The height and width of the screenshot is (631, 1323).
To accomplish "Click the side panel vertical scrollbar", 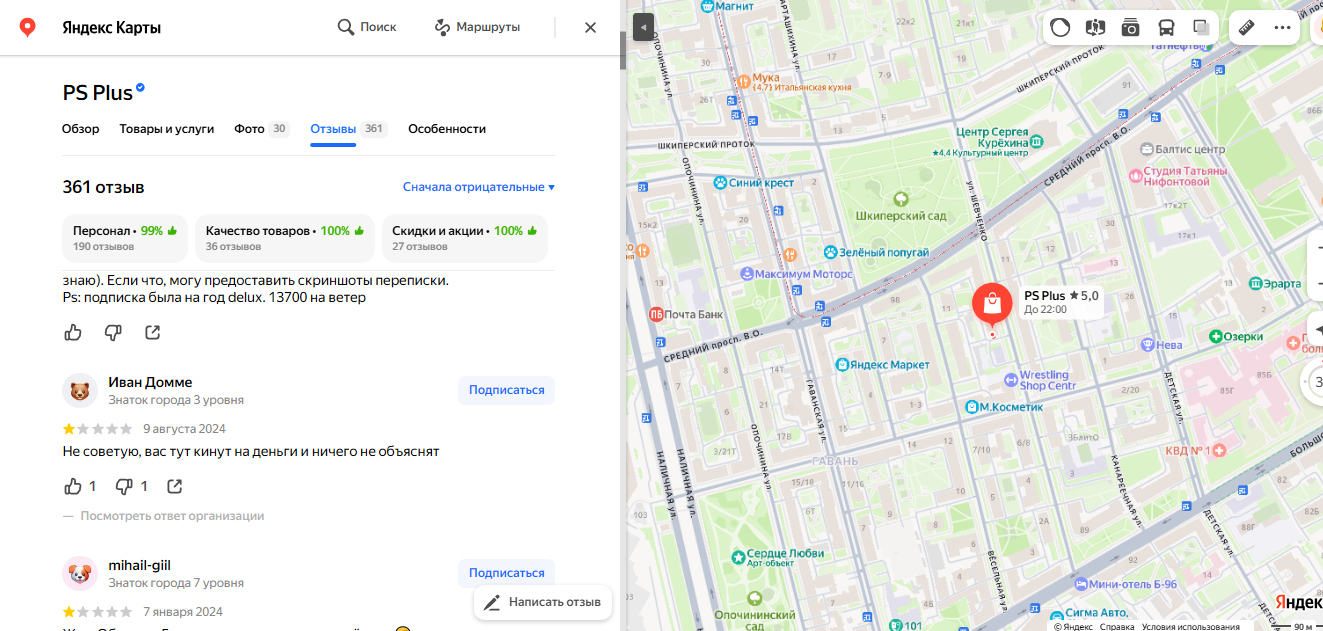I will click(x=623, y=51).
